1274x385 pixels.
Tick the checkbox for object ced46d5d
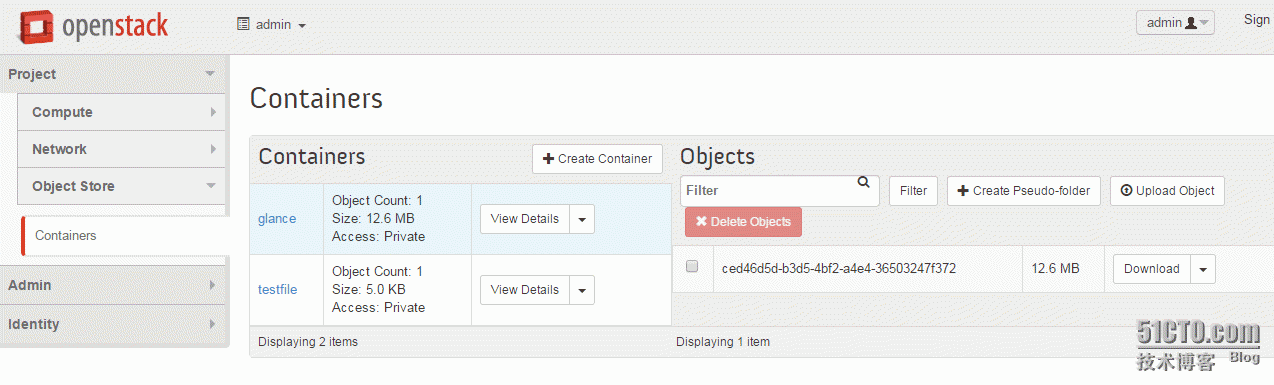[691, 267]
